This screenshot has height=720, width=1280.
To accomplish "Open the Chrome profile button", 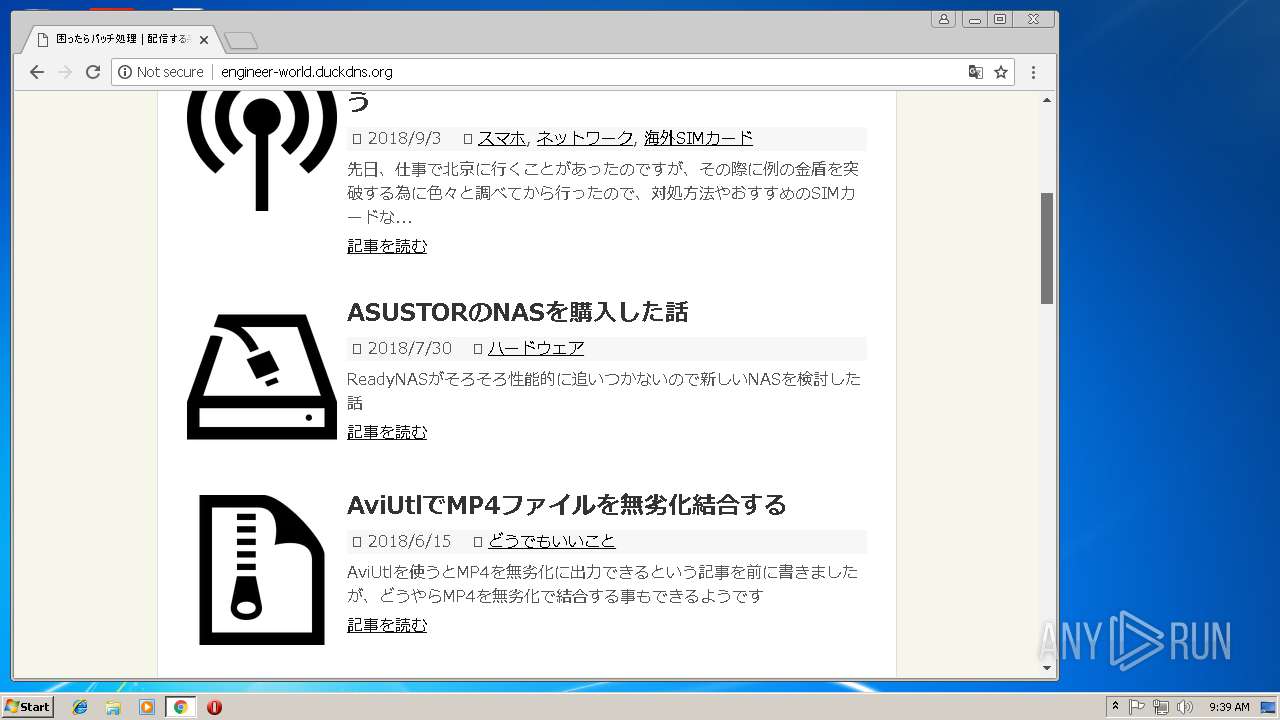I will [943, 19].
